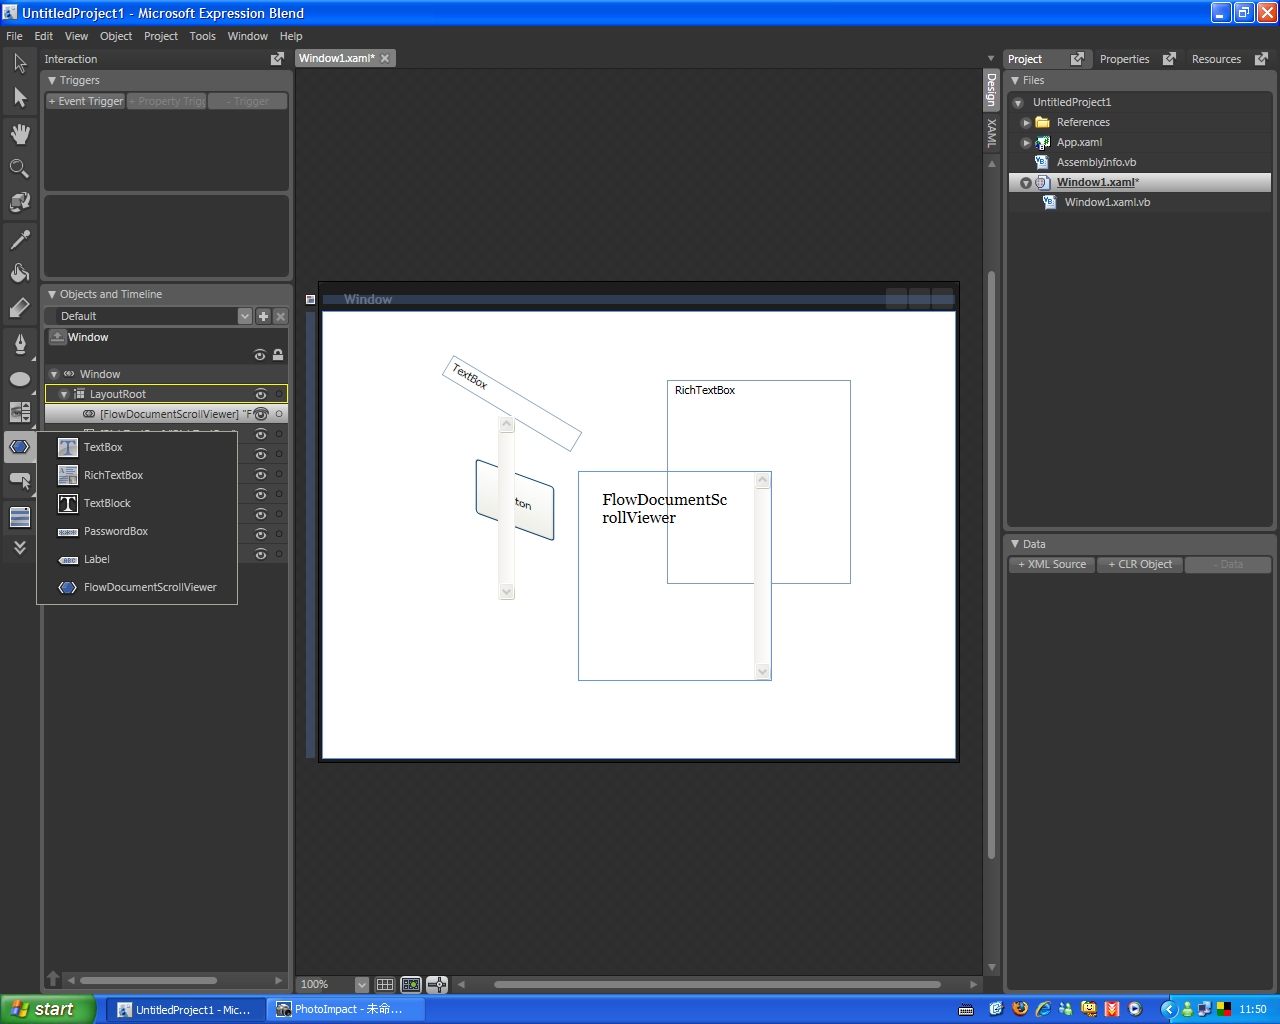Float the Project panel
The height and width of the screenshot is (1024, 1280).
click(1077, 59)
